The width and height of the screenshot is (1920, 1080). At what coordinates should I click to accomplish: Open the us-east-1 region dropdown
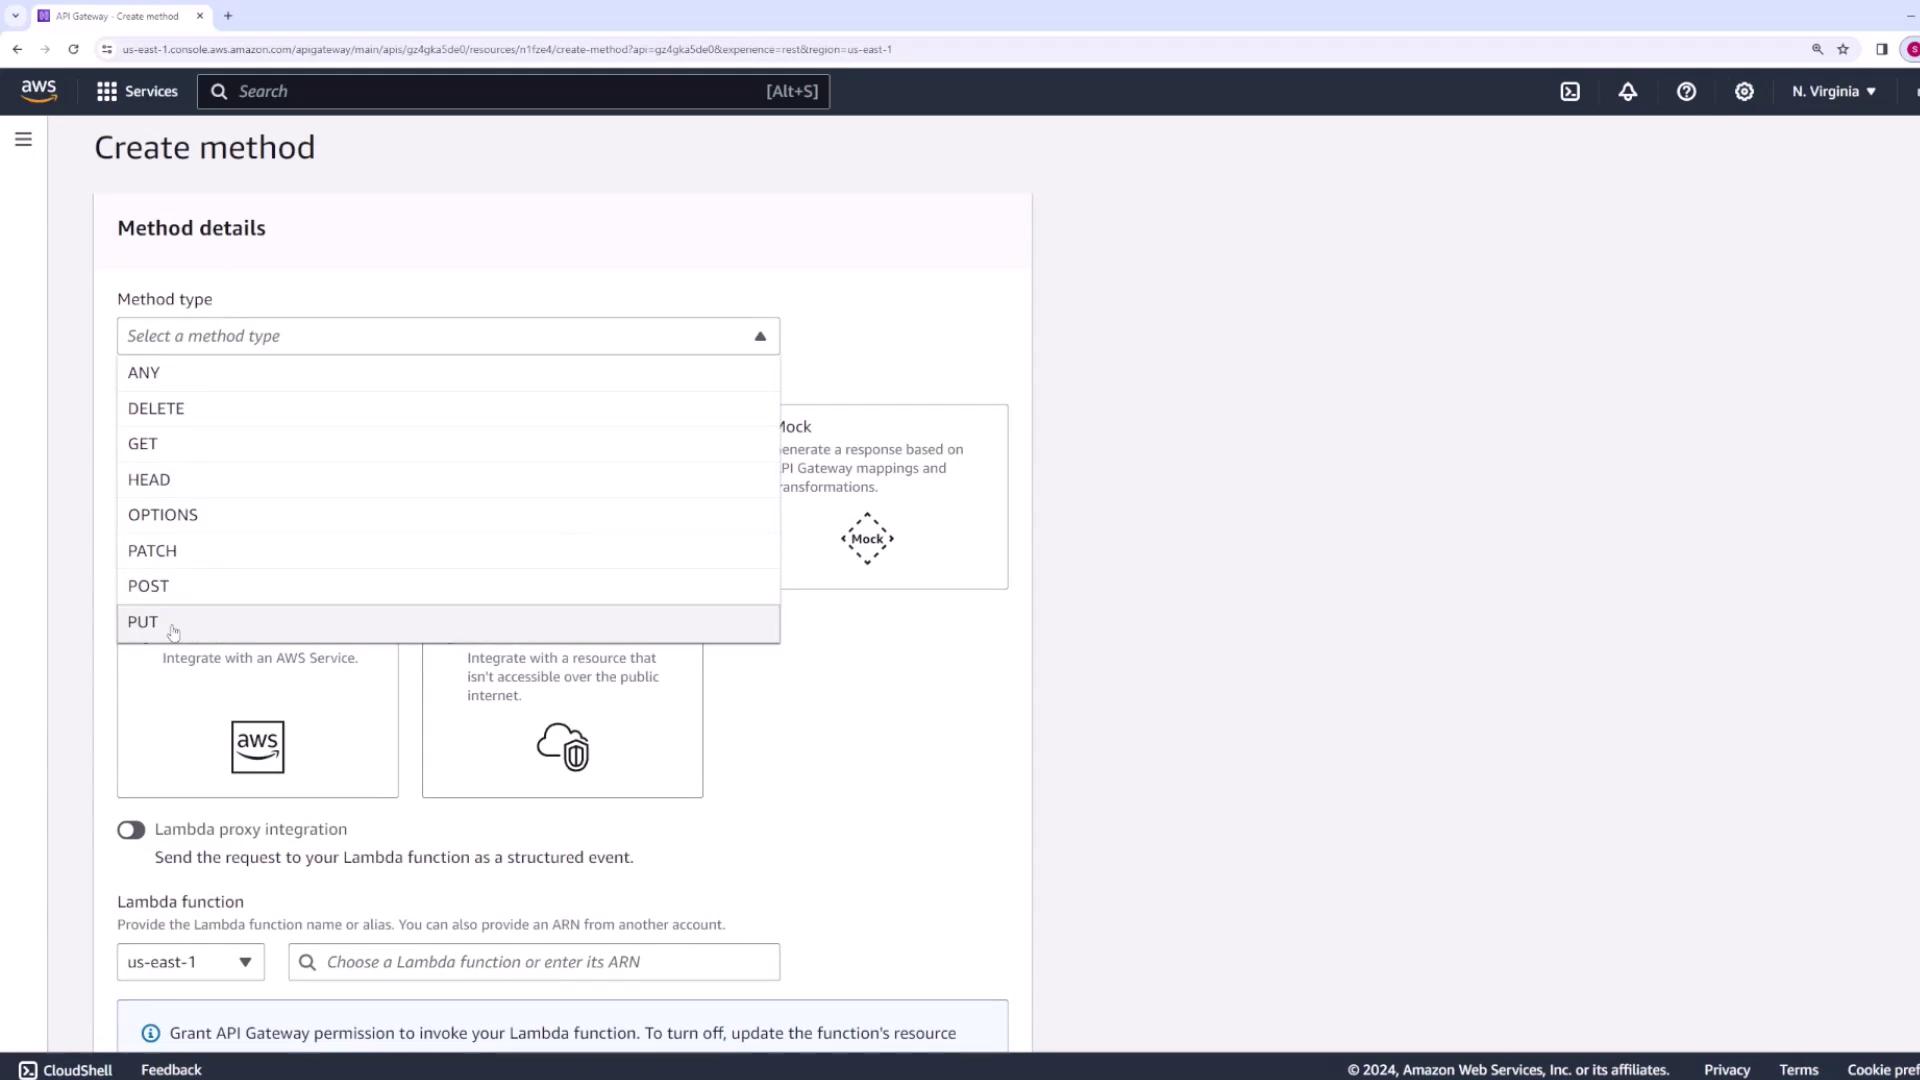pos(190,962)
